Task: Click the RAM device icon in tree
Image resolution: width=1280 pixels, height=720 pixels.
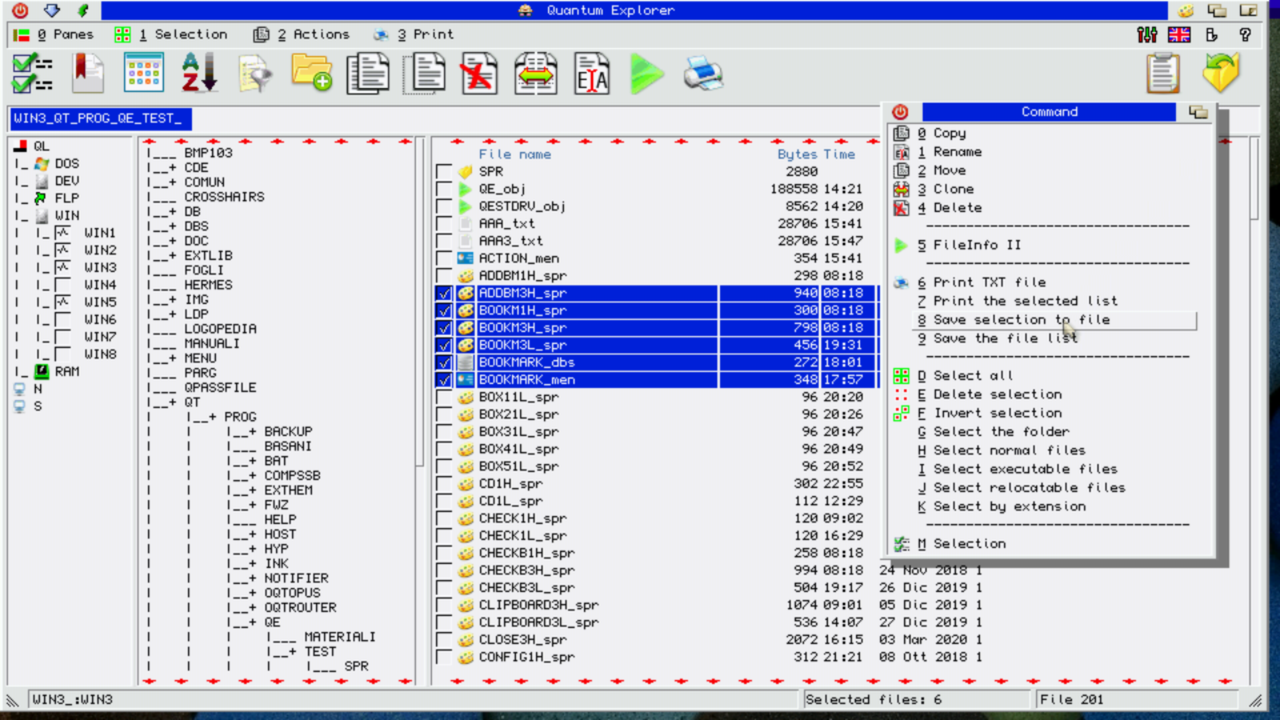Action: tap(41, 371)
